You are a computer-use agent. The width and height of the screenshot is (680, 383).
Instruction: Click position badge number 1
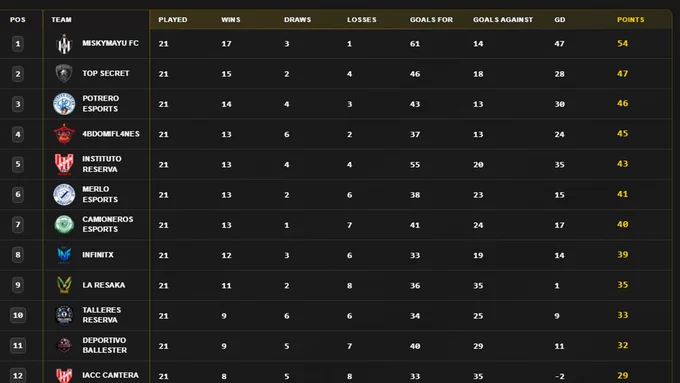pyautogui.click(x=18, y=43)
